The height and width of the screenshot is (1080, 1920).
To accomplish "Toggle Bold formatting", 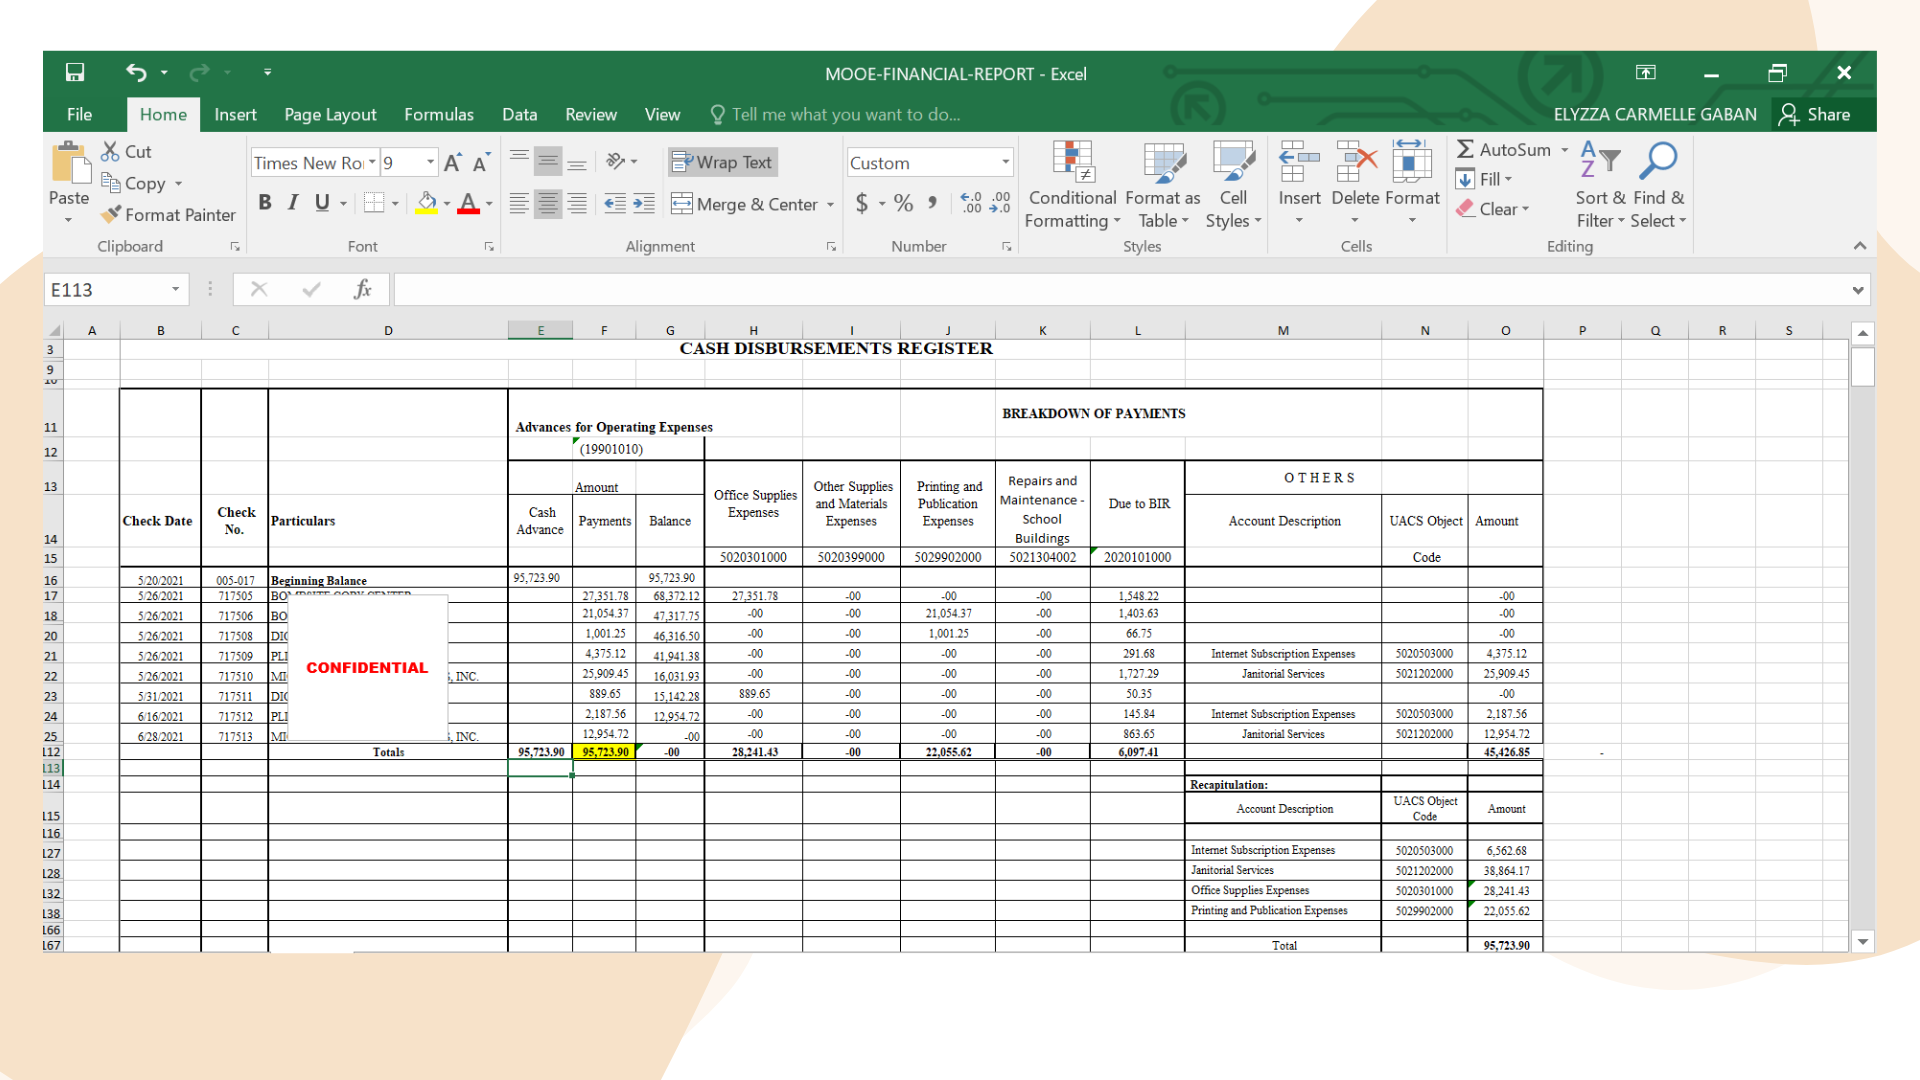I will [x=265, y=203].
